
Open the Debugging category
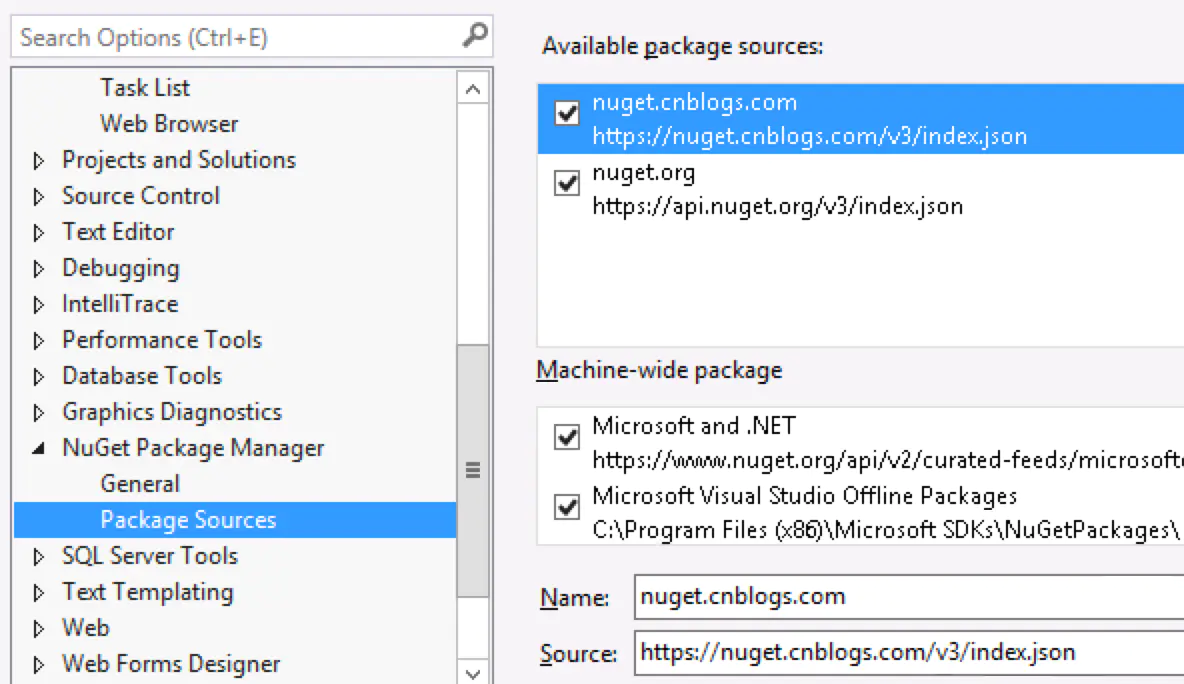[121, 268]
